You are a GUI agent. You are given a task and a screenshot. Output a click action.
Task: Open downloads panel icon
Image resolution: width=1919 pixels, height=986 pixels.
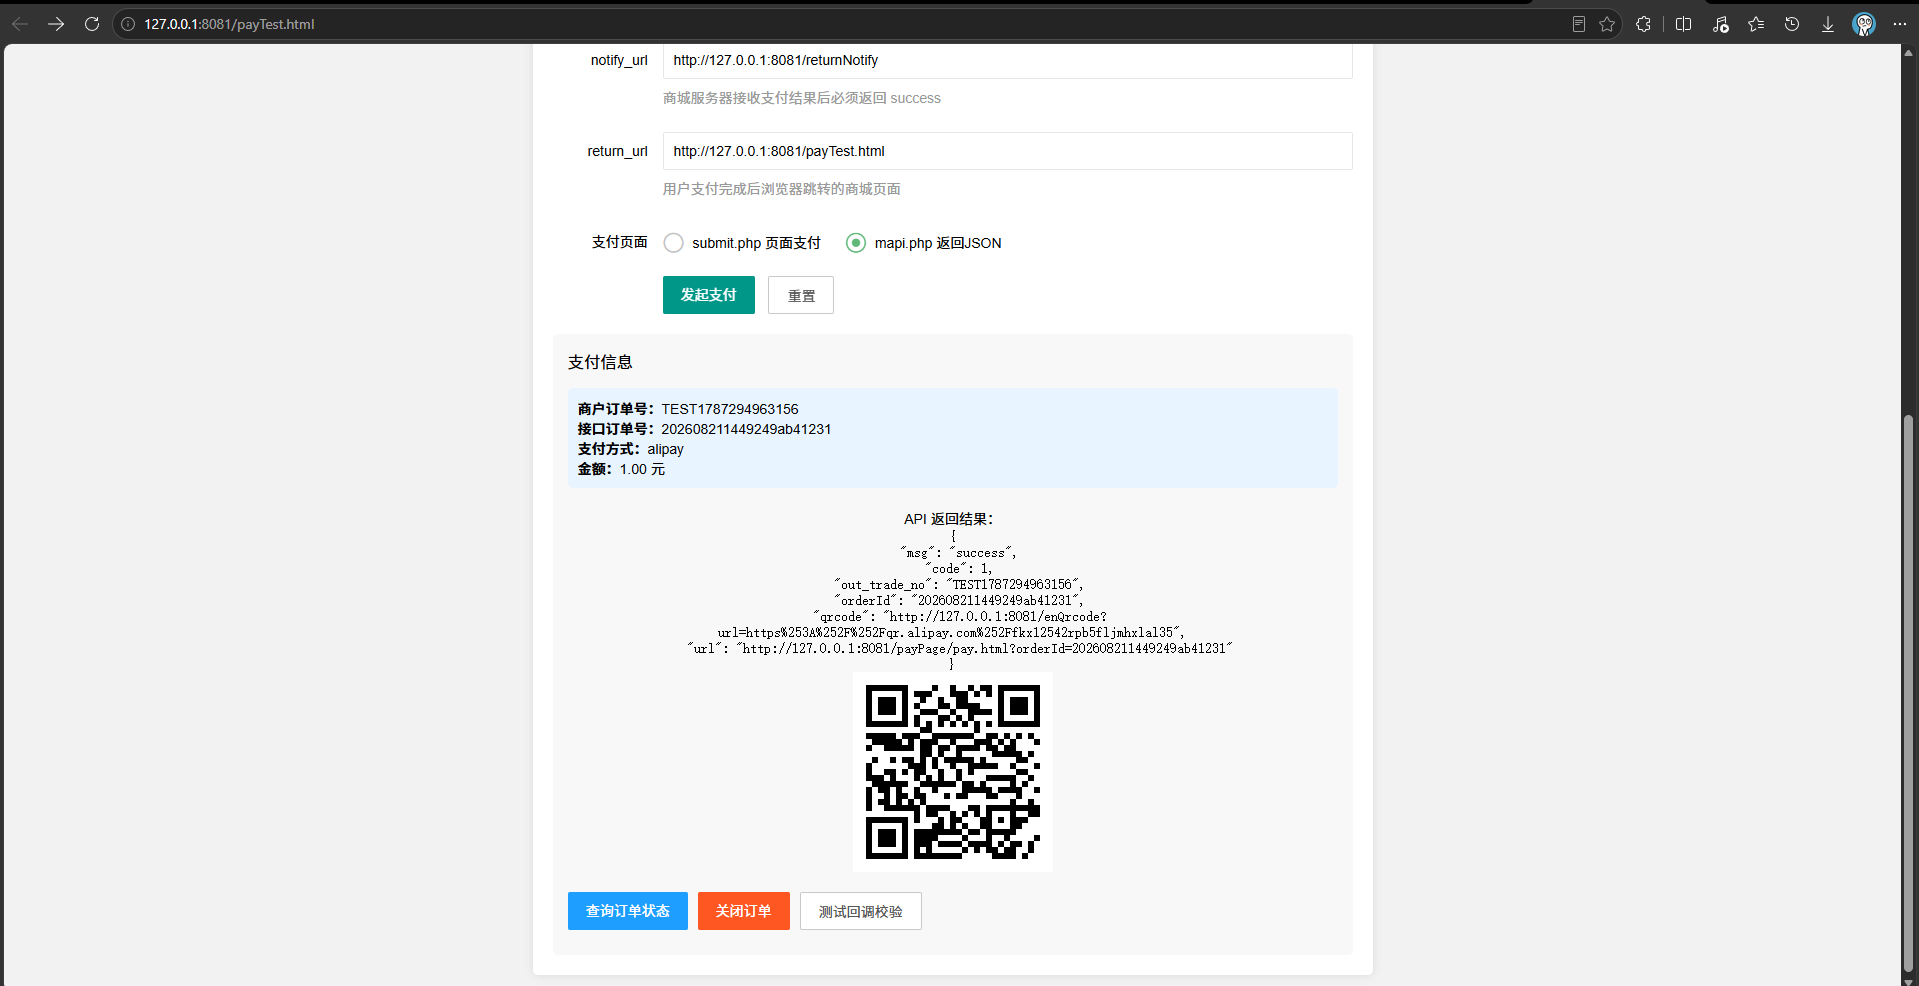[1828, 24]
